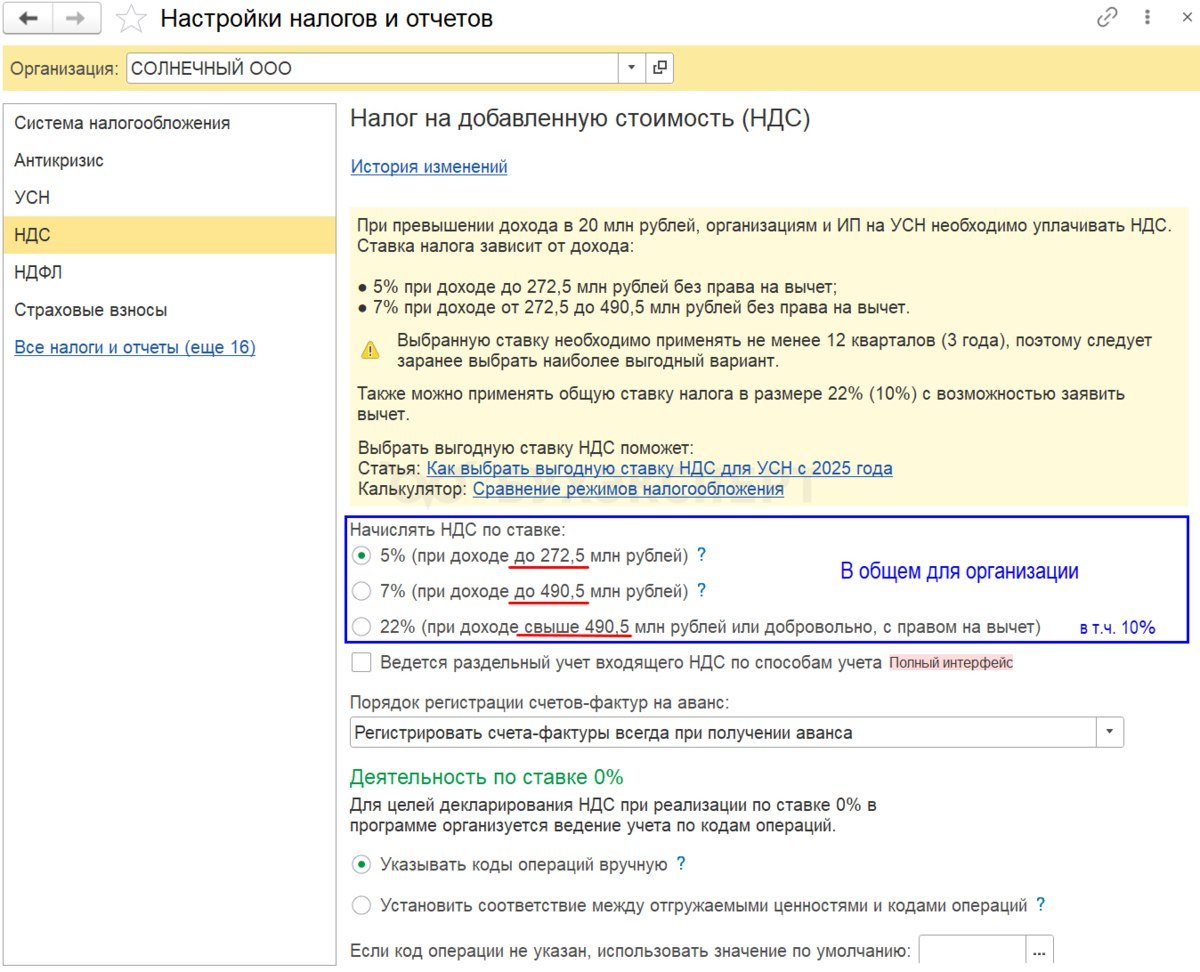Open Система налогообложения section
The width and height of the screenshot is (1200, 972).
170,123
